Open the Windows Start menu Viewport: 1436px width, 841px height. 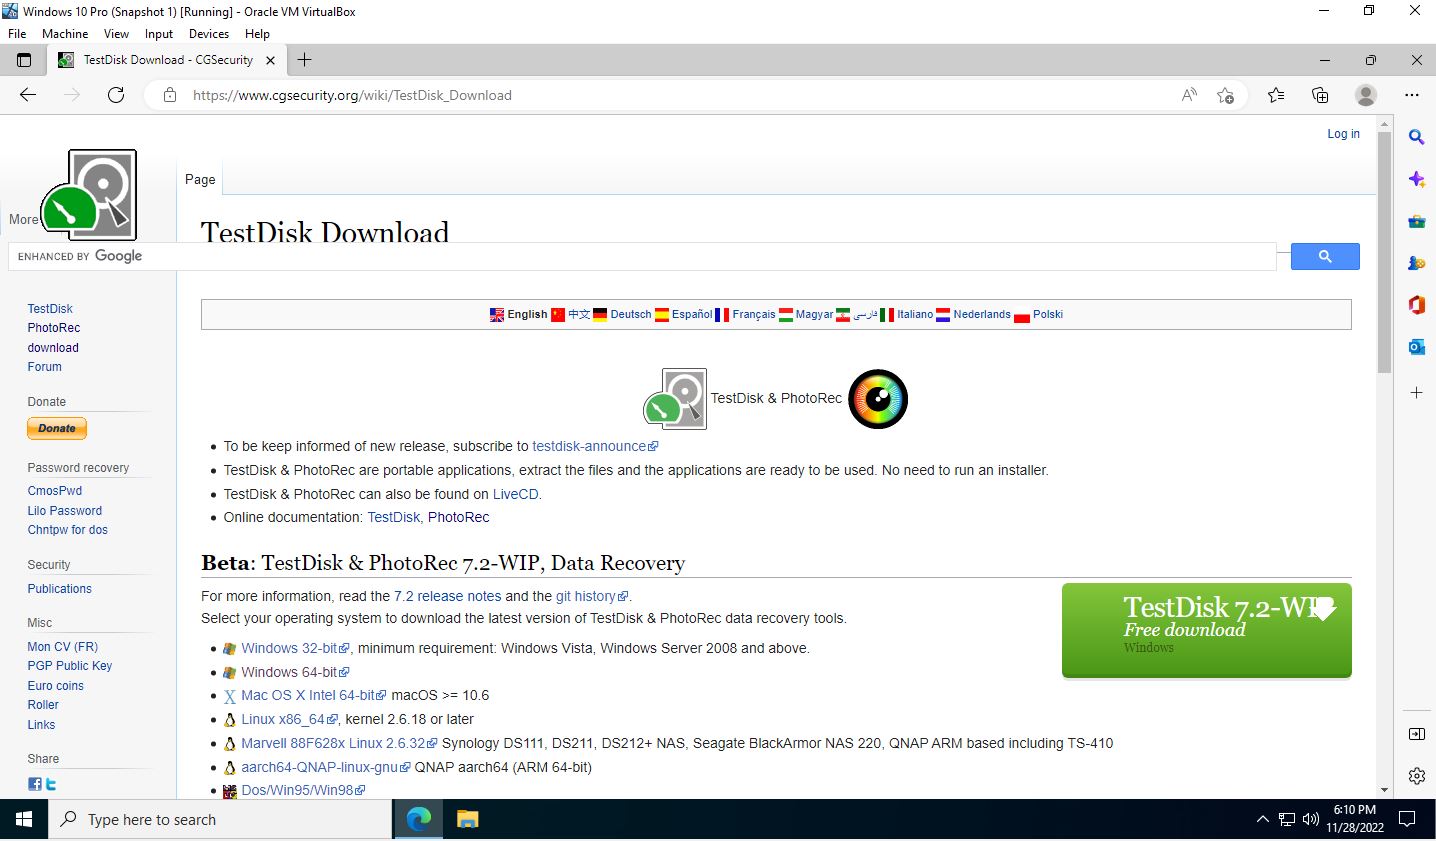click(24, 819)
